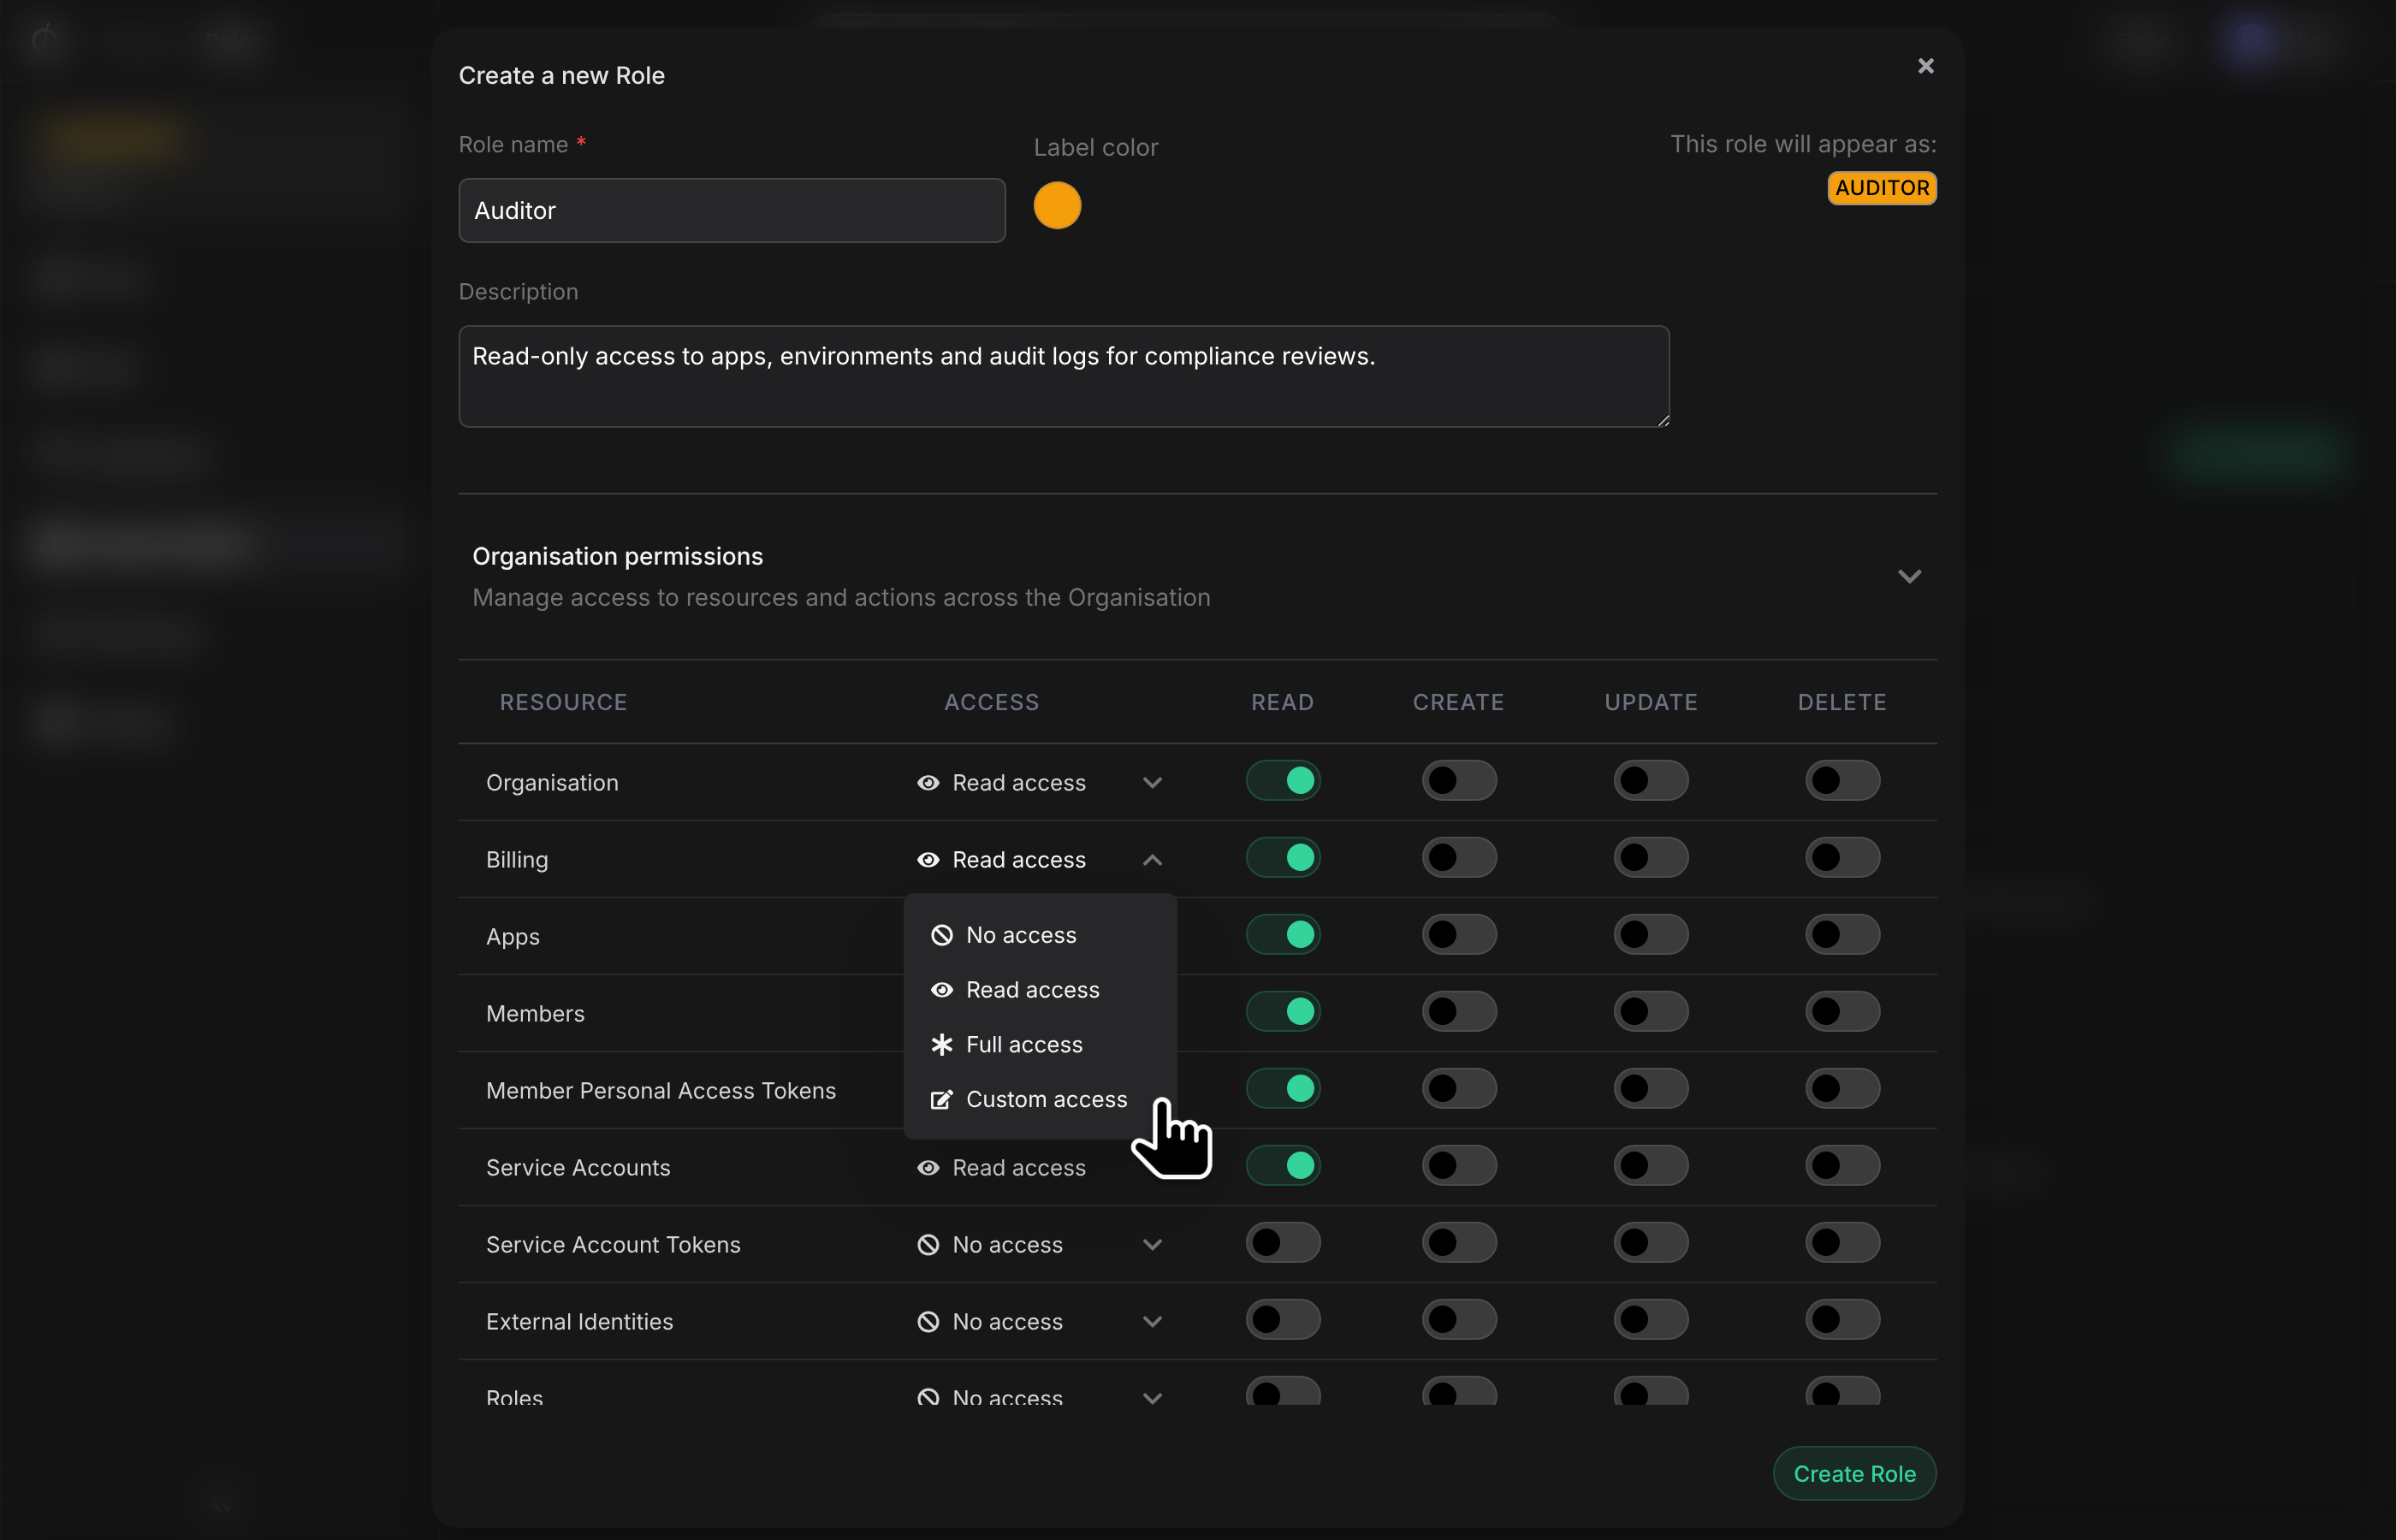Click the ACCESS column header
Viewport: 2396px width, 1540px height.
click(991, 702)
